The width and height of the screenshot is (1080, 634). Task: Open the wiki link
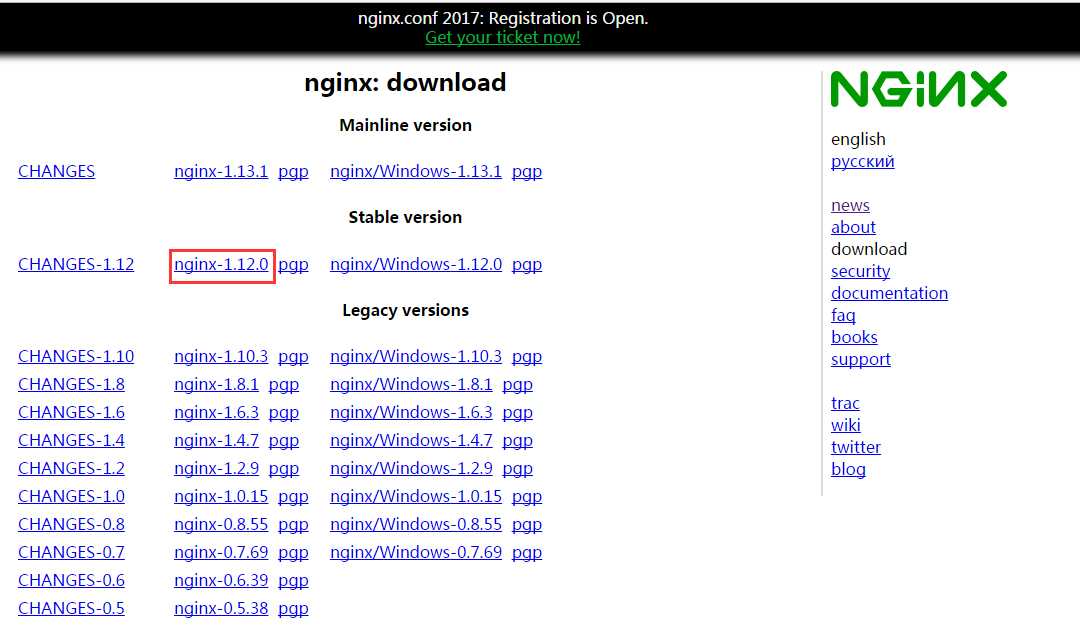(846, 425)
